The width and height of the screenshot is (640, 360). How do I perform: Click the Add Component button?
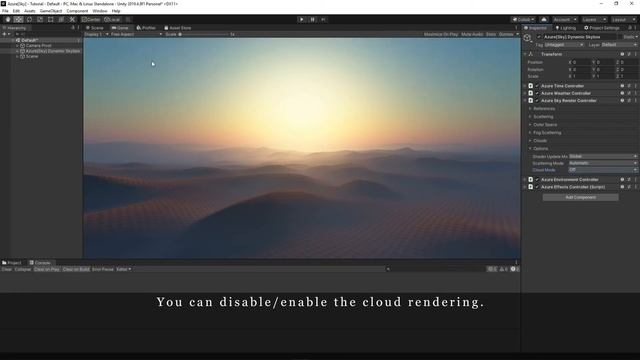pyautogui.click(x=580, y=198)
